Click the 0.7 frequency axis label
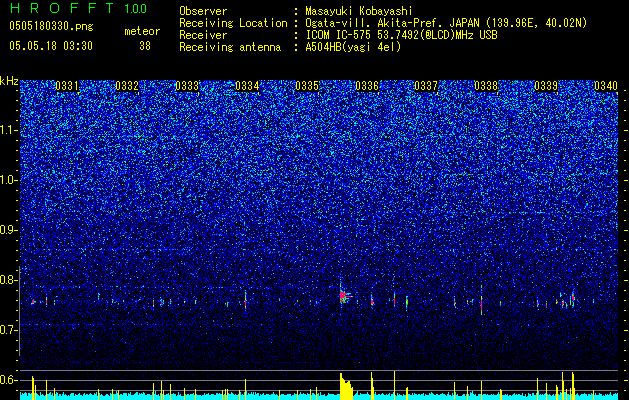The height and width of the screenshot is (400, 629). tap(8, 330)
